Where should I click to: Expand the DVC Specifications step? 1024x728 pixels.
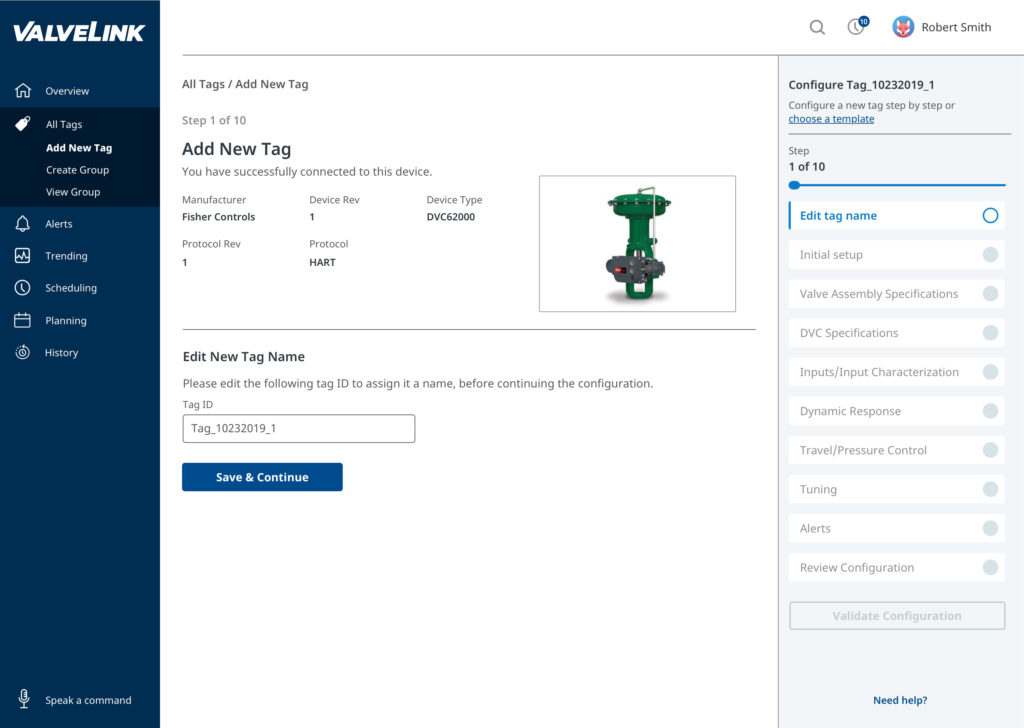pos(990,332)
